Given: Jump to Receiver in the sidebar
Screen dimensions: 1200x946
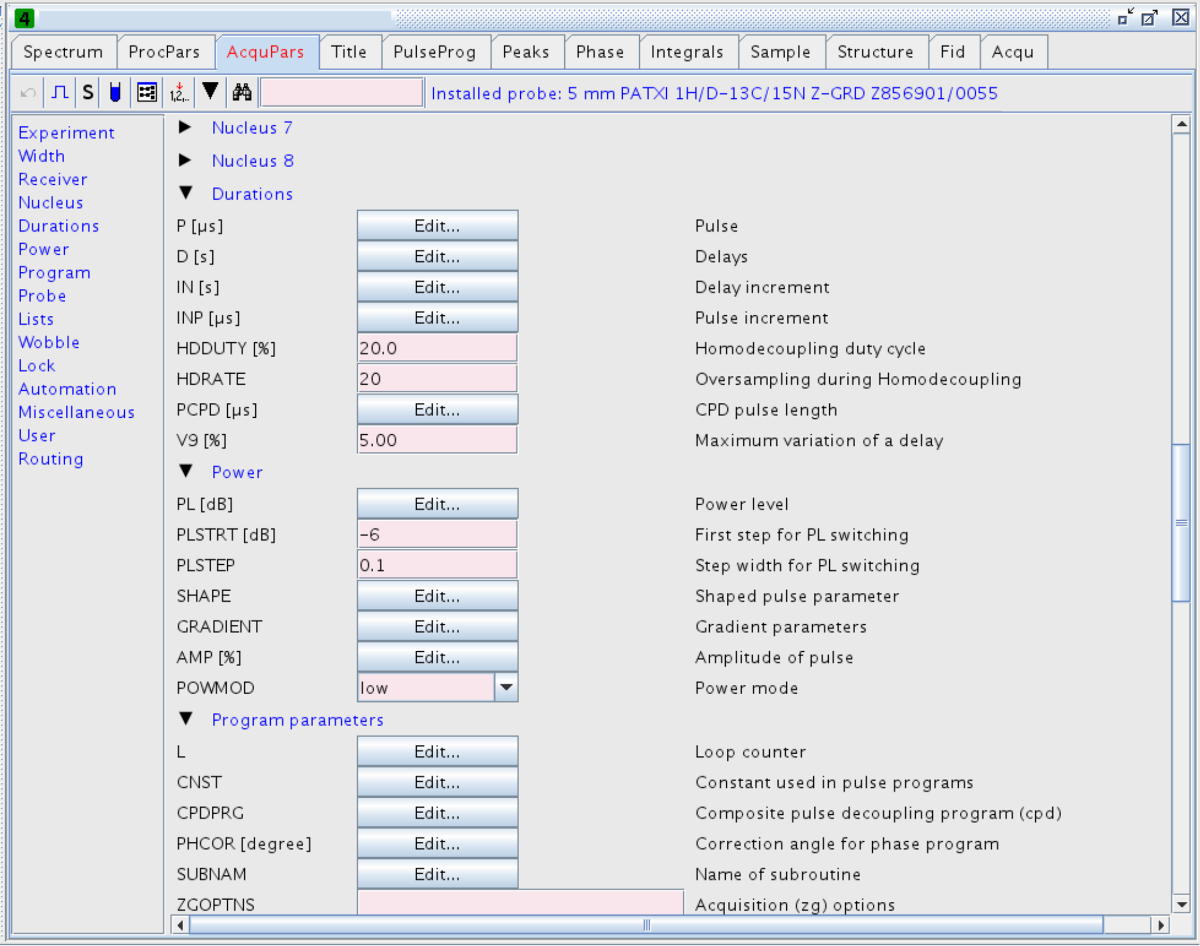Looking at the screenshot, I should pos(53,179).
